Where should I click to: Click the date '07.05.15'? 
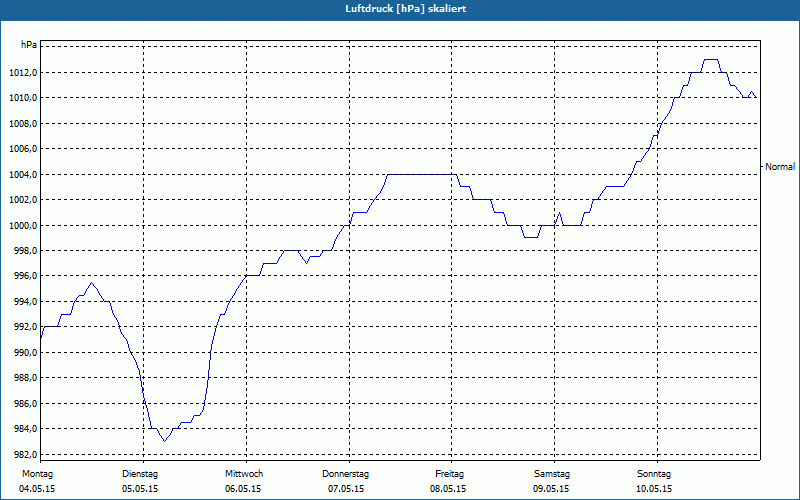pyautogui.click(x=346, y=489)
